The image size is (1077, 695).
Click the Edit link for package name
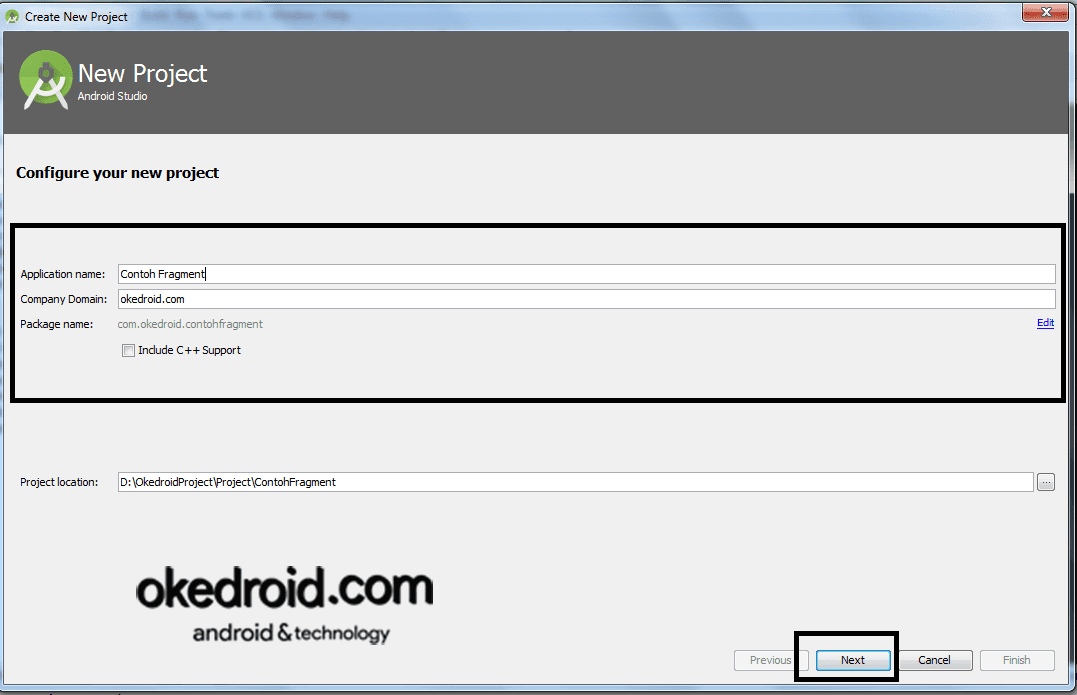1045,323
